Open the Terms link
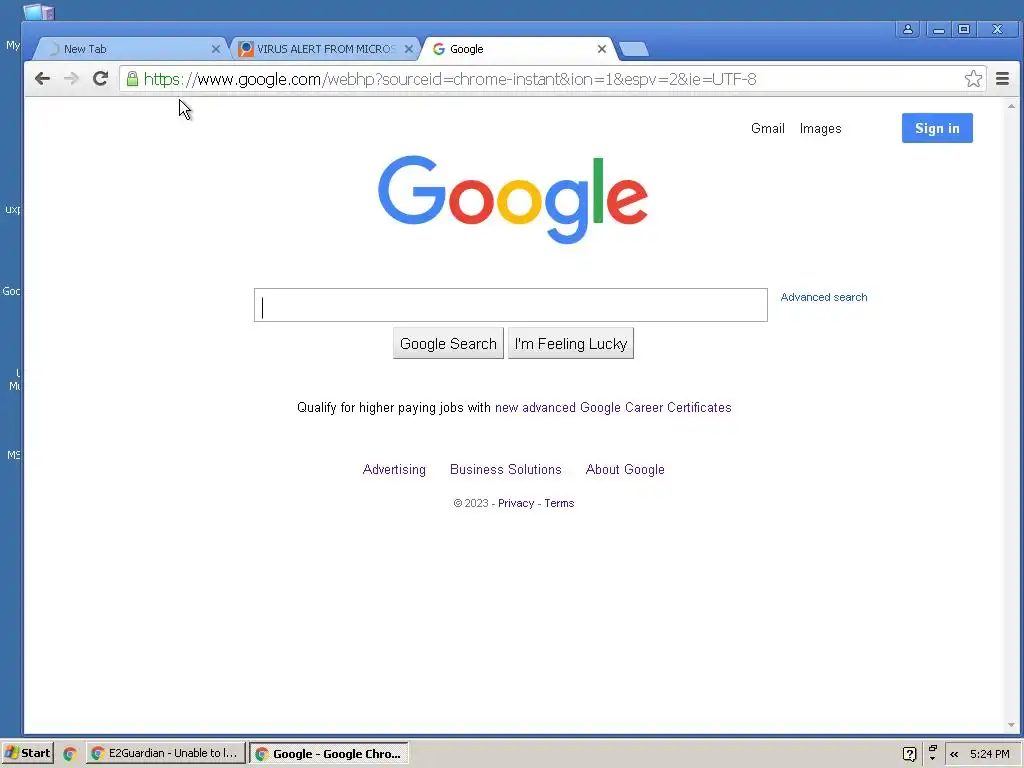 click(x=559, y=504)
